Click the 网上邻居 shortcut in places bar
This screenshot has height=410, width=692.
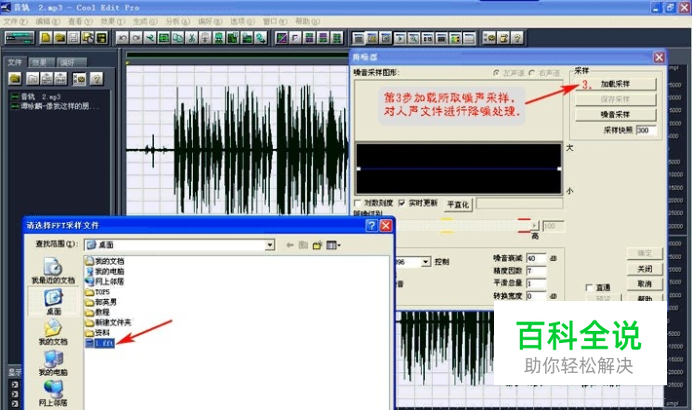coord(53,393)
